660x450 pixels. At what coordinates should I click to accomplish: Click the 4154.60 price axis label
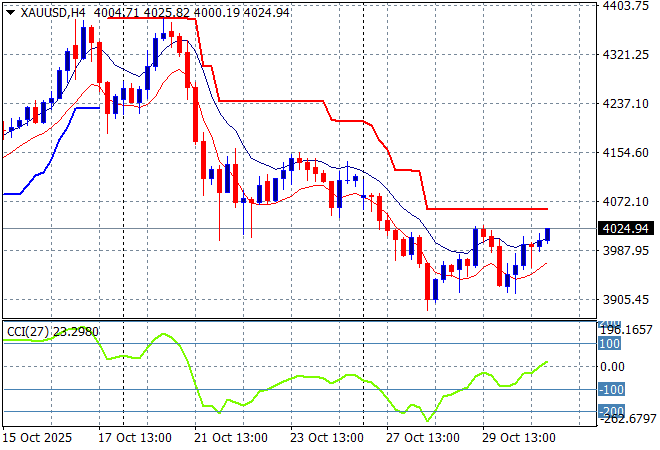tap(625, 152)
